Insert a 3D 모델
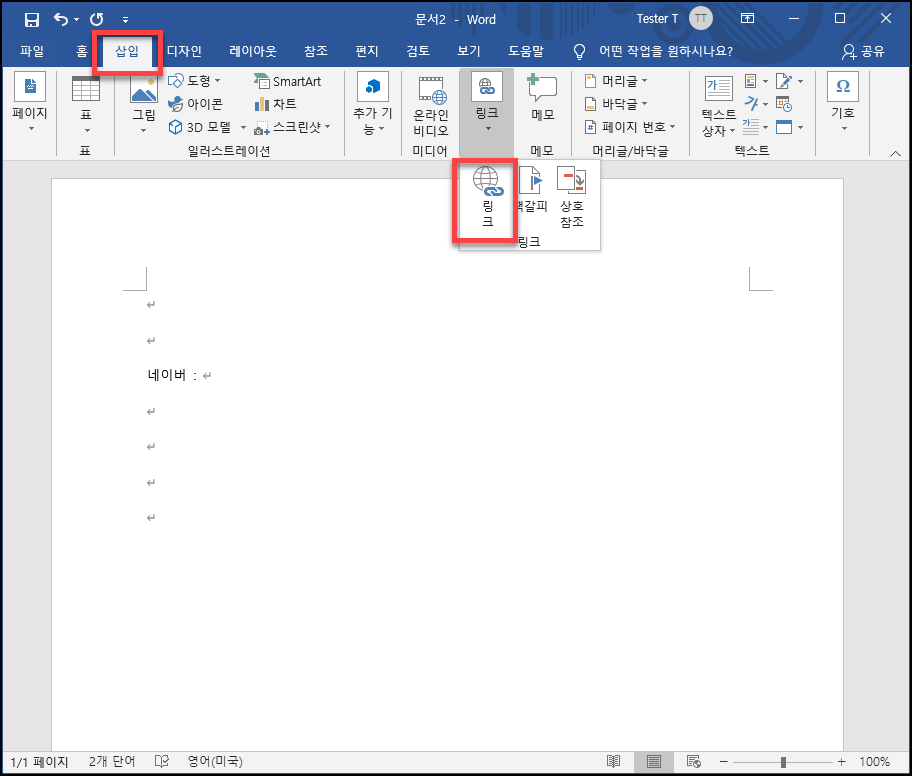Screen dimensions: 912x776 (x=200, y=127)
